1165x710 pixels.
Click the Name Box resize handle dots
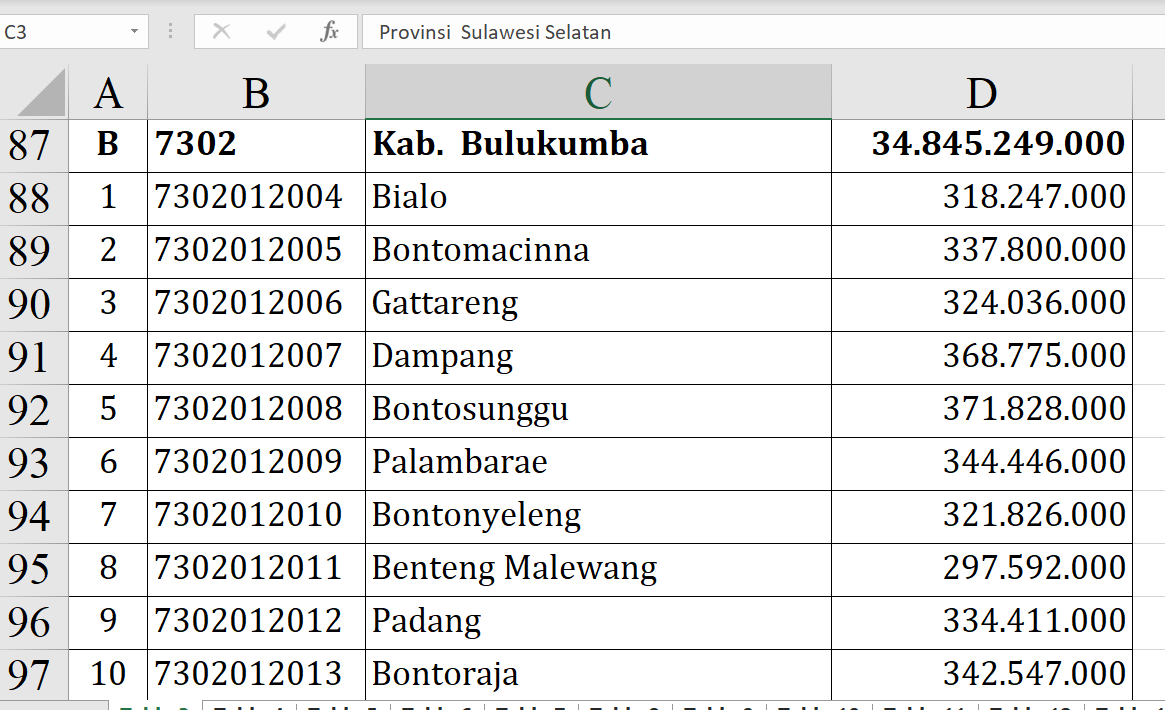click(x=171, y=32)
